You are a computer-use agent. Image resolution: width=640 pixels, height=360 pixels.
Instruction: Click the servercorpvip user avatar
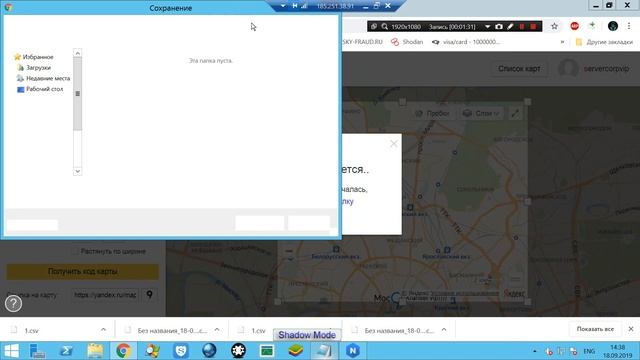568,68
